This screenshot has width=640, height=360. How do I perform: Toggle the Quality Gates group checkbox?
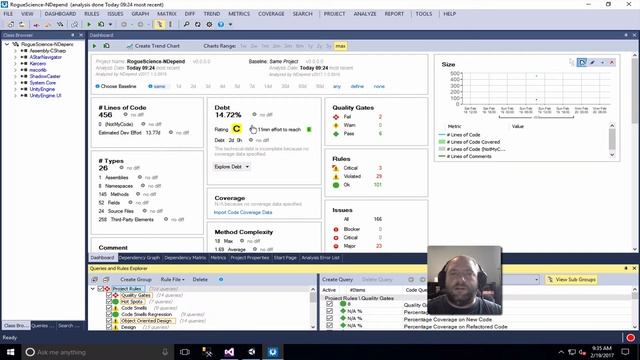click(x=109, y=295)
